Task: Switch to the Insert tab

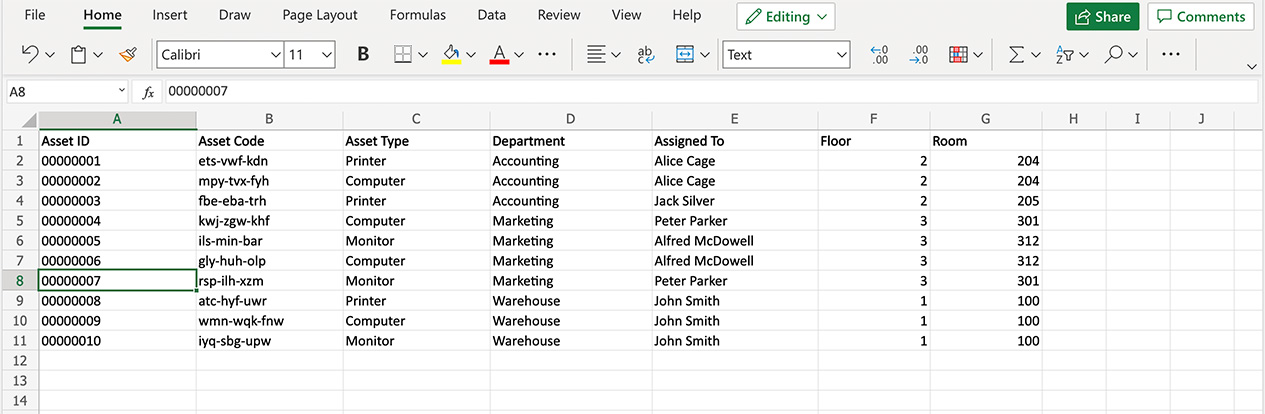Action: (170, 16)
